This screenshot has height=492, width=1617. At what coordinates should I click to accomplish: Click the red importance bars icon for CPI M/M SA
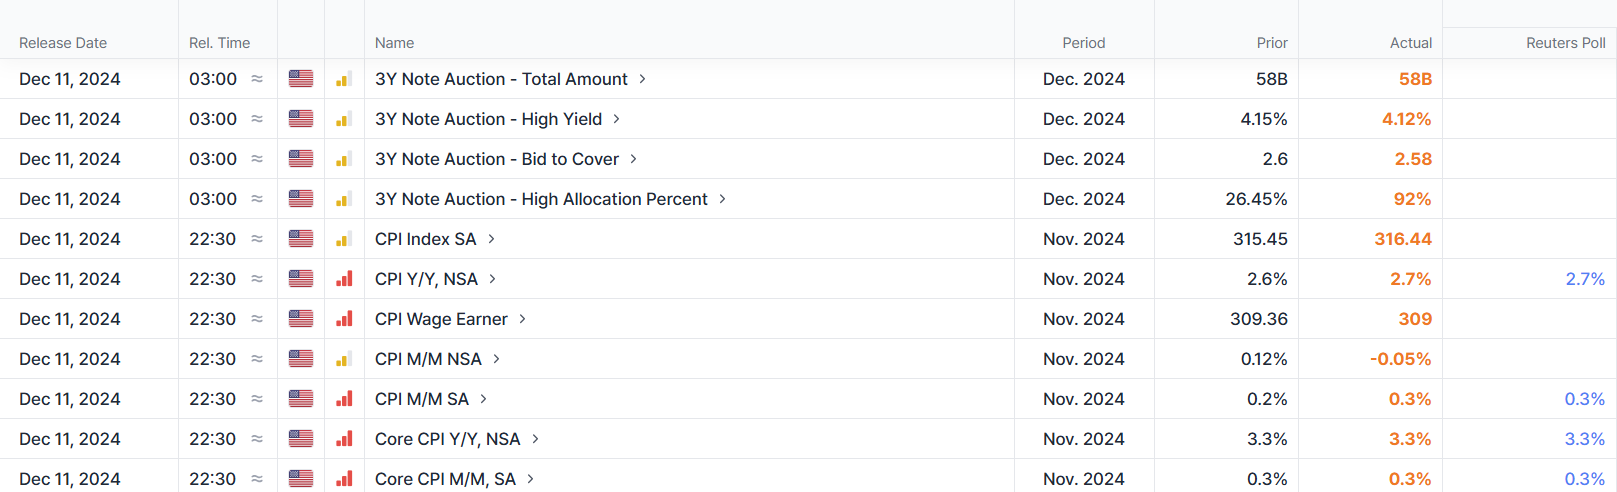click(x=344, y=399)
